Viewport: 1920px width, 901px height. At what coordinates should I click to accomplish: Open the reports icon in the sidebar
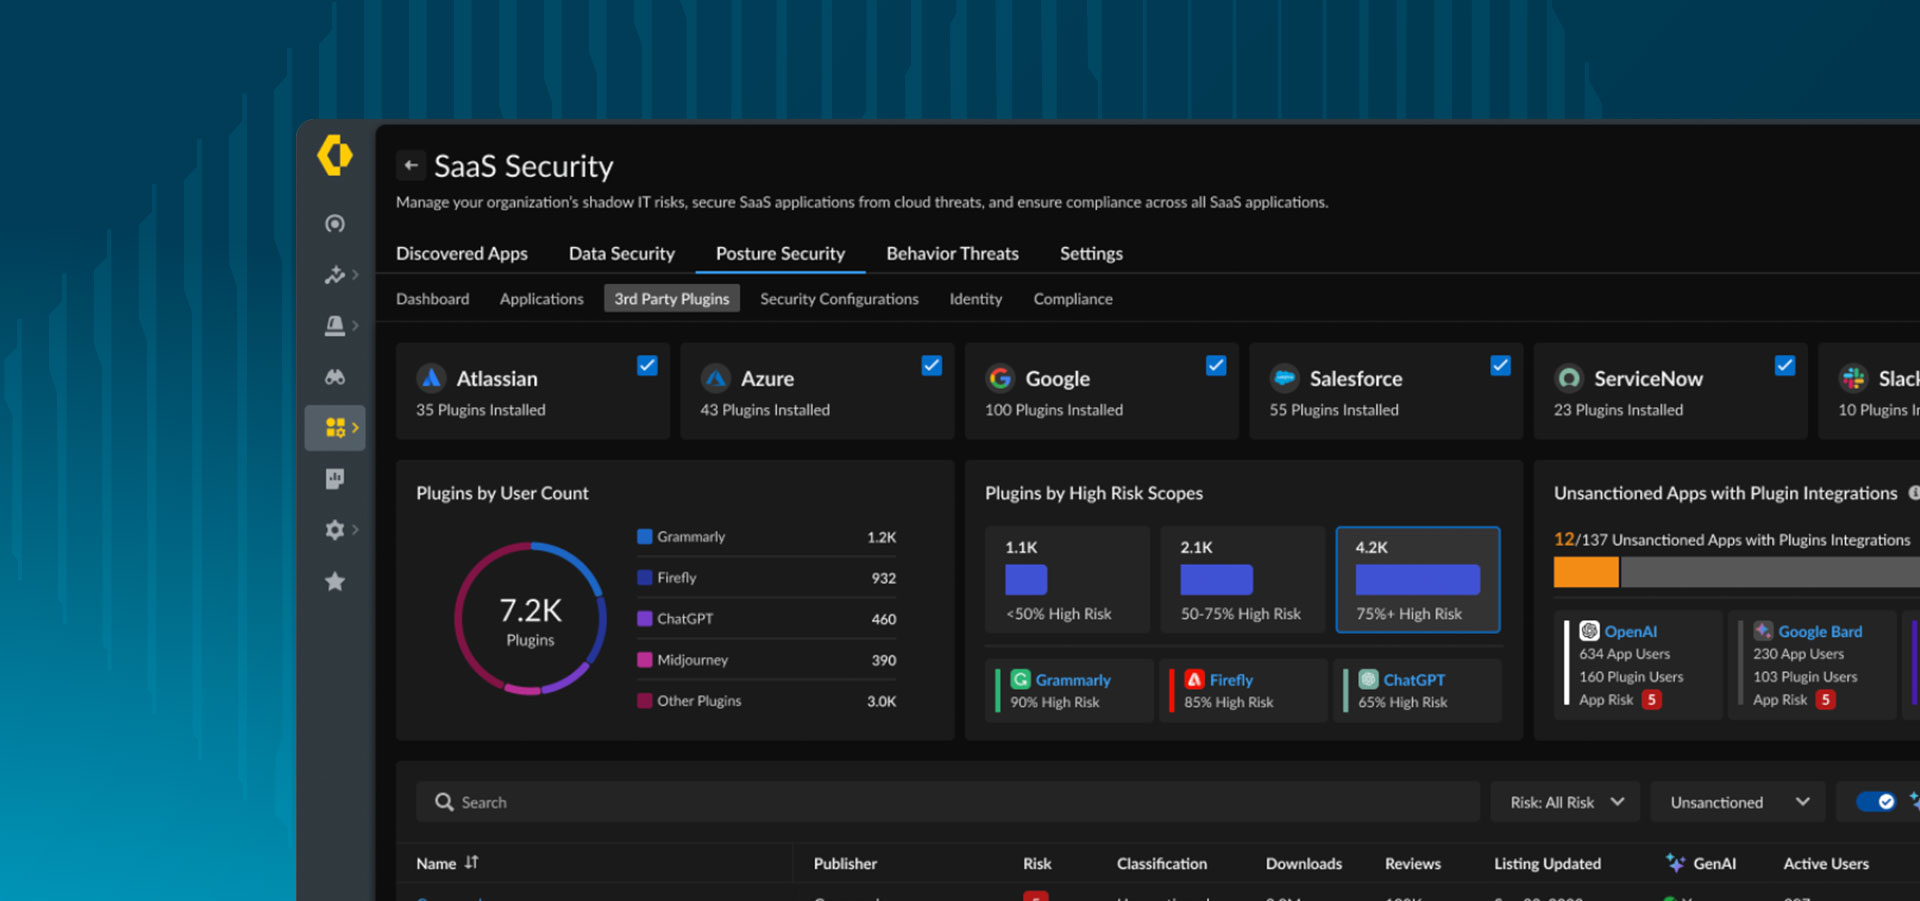pos(335,478)
